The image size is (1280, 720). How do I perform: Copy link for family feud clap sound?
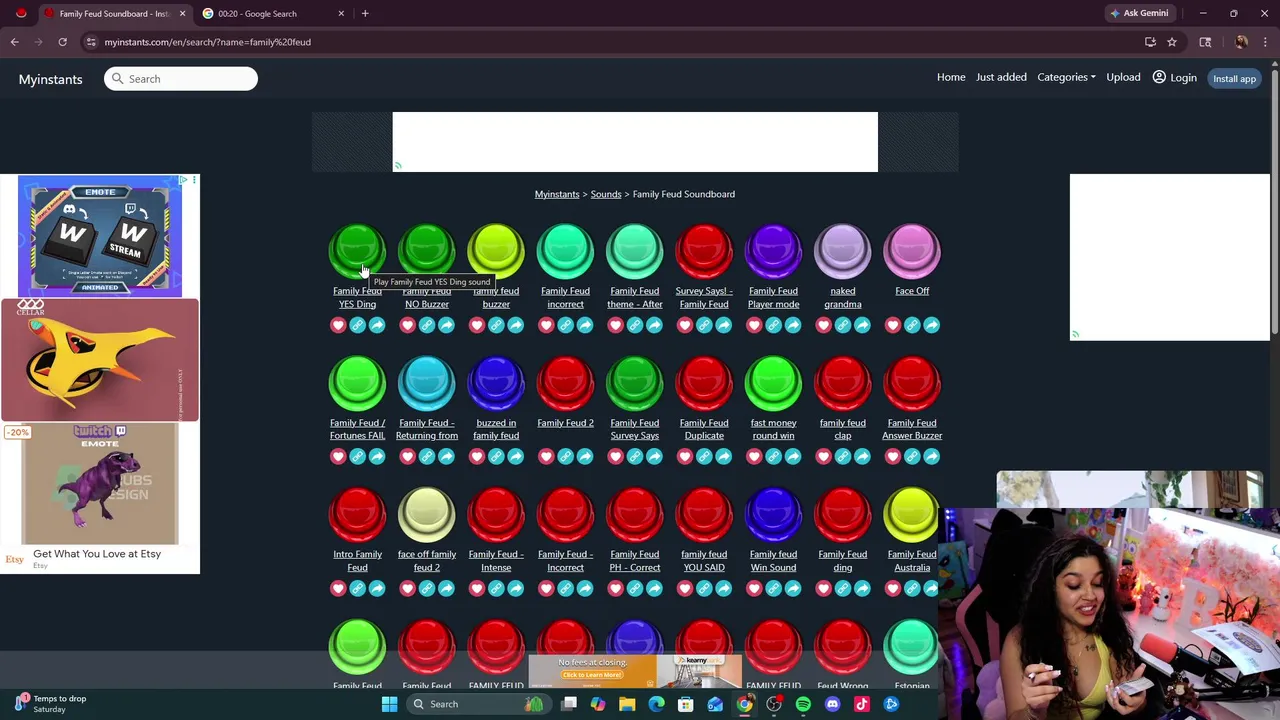point(843,457)
